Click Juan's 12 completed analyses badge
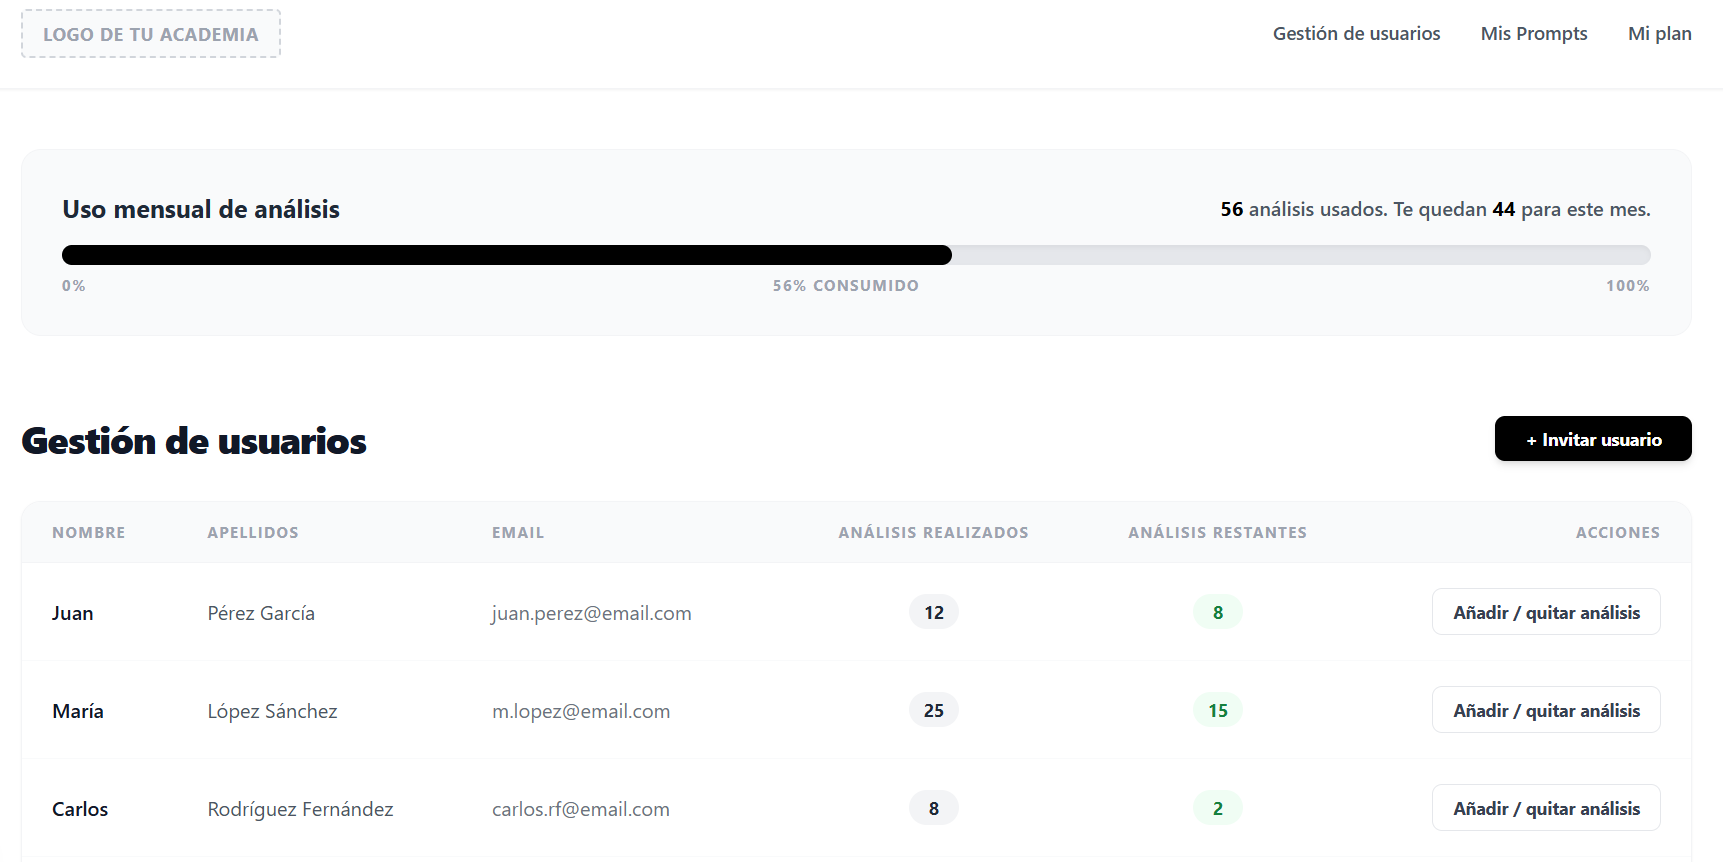Viewport: 1723px width, 862px height. 934,612
